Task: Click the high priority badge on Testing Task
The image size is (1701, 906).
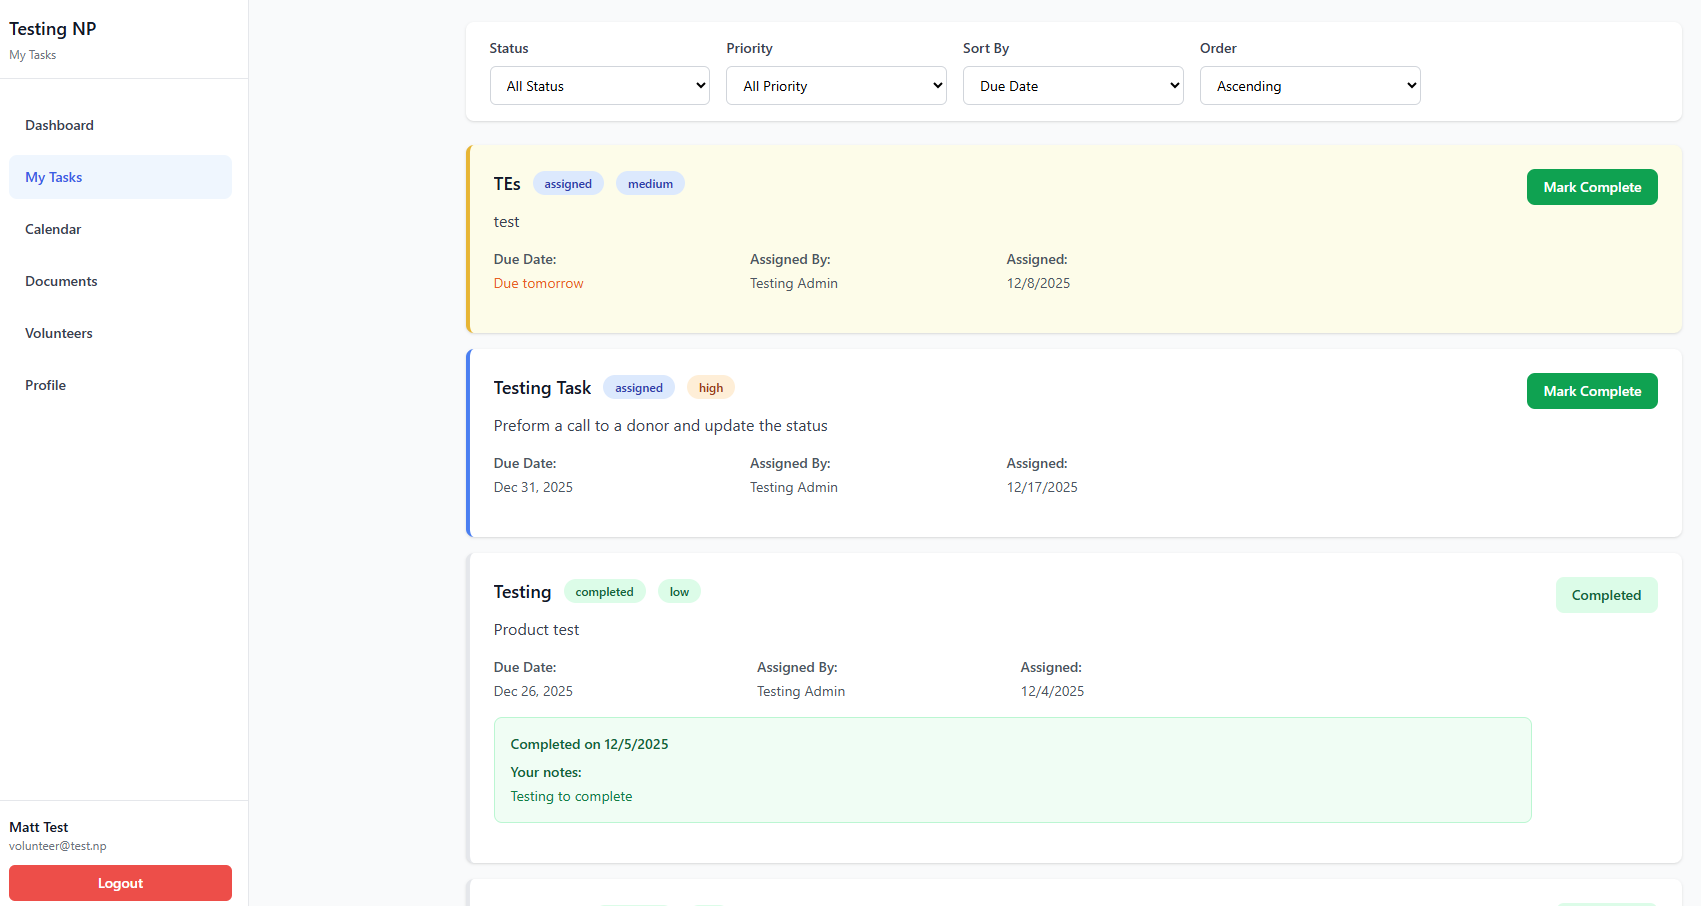Action: pos(710,387)
